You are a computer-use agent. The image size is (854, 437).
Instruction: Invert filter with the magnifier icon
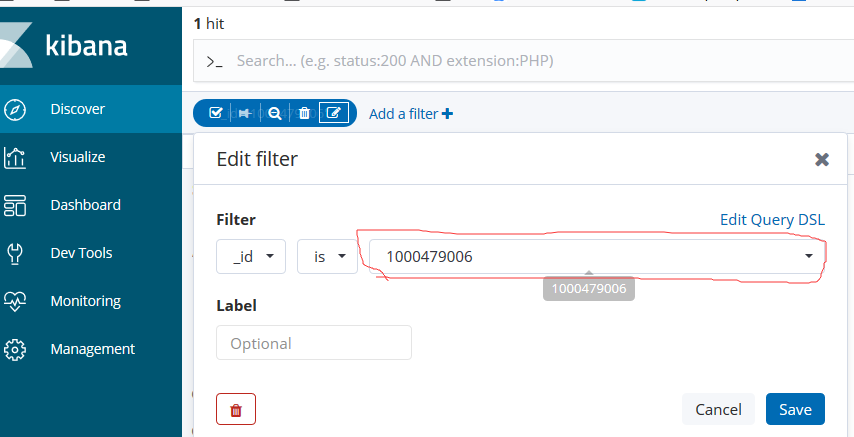click(x=274, y=114)
